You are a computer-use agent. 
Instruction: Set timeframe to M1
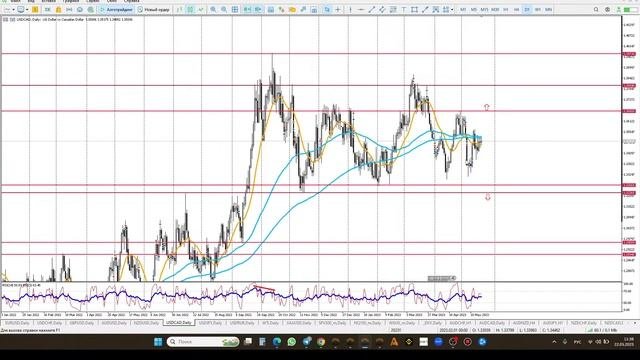(463, 9)
